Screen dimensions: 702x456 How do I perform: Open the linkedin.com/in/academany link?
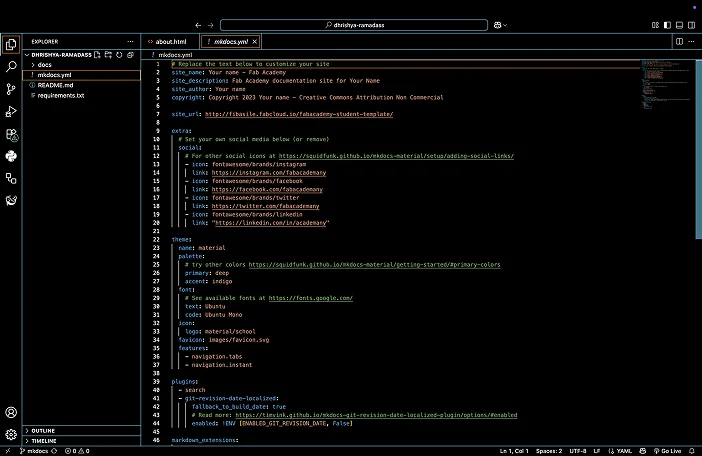point(270,223)
